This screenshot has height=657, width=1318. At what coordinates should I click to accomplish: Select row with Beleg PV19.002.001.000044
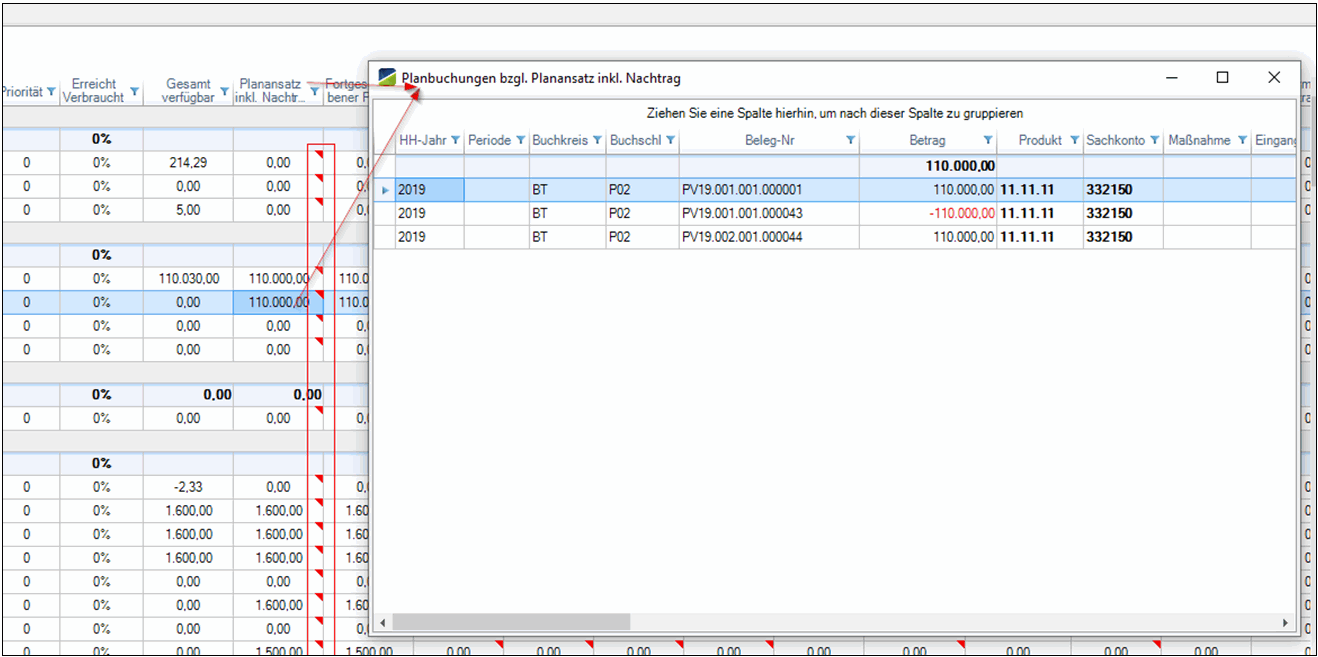coord(741,237)
